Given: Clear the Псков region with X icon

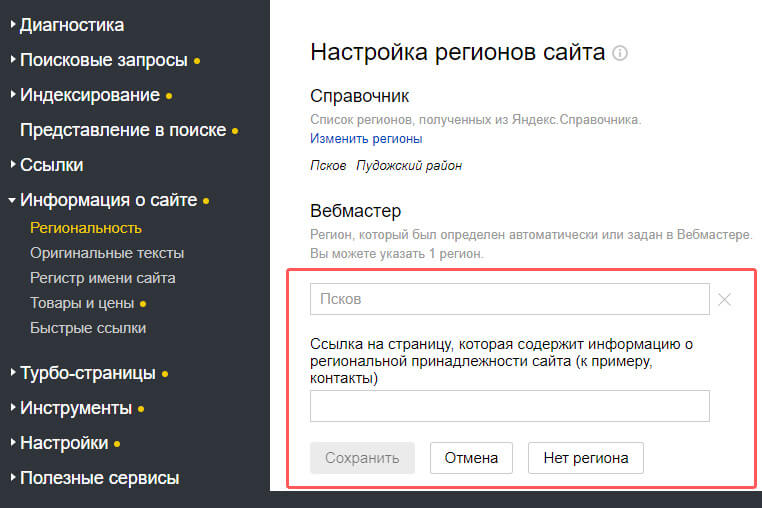Looking at the screenshot, I should pyautogui.click(x=724, y=299).
